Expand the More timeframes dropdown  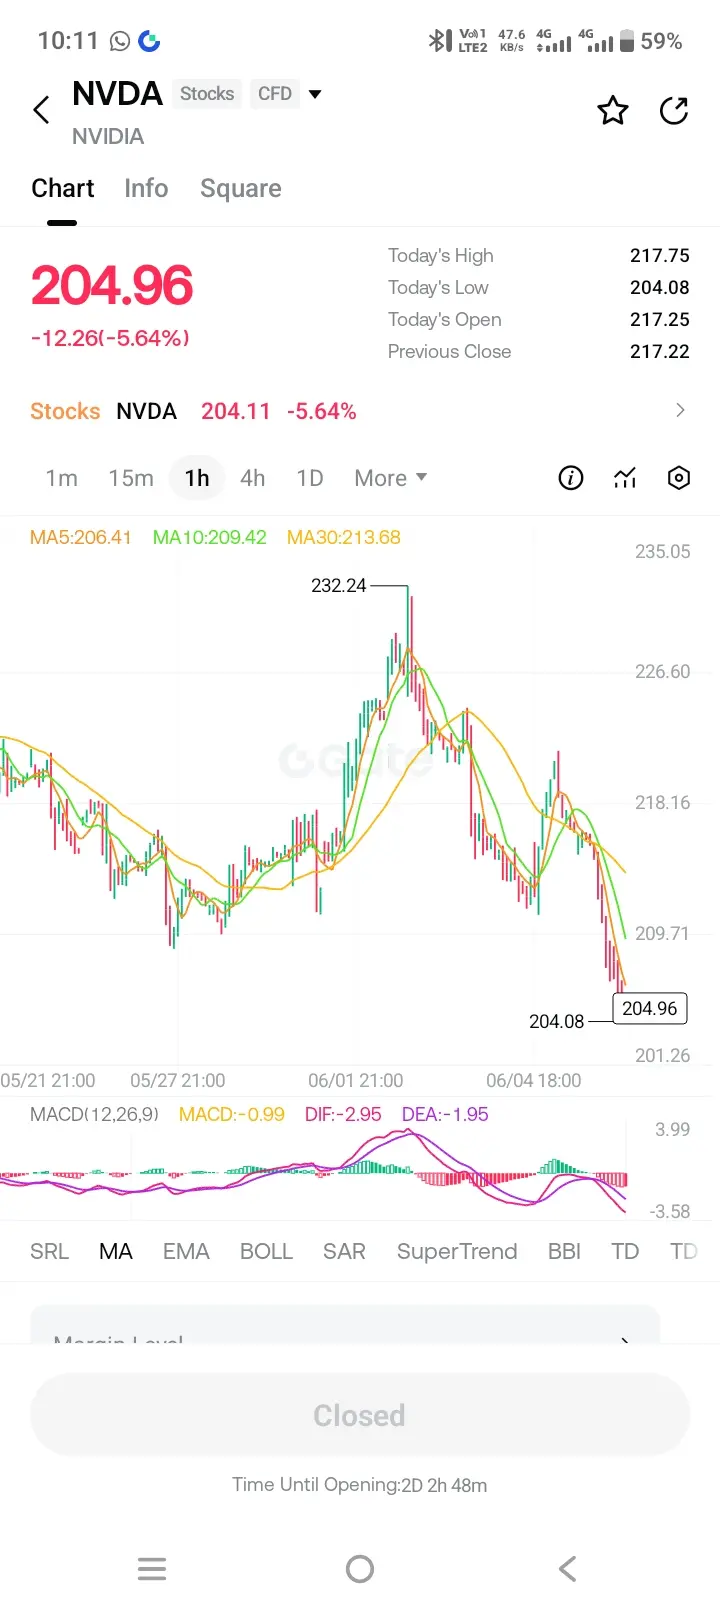[391, 478]
